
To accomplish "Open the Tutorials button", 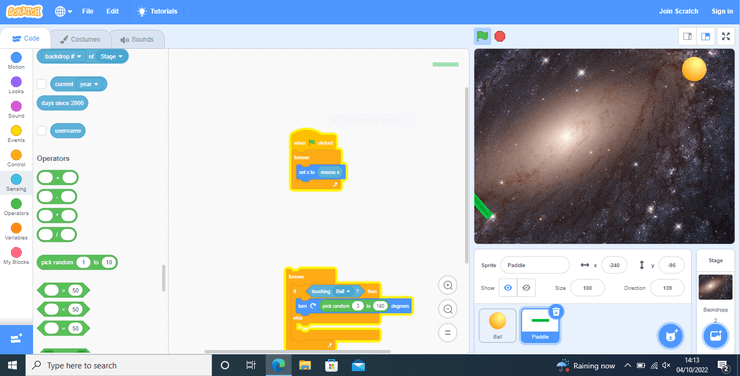I will pos(158,11).
